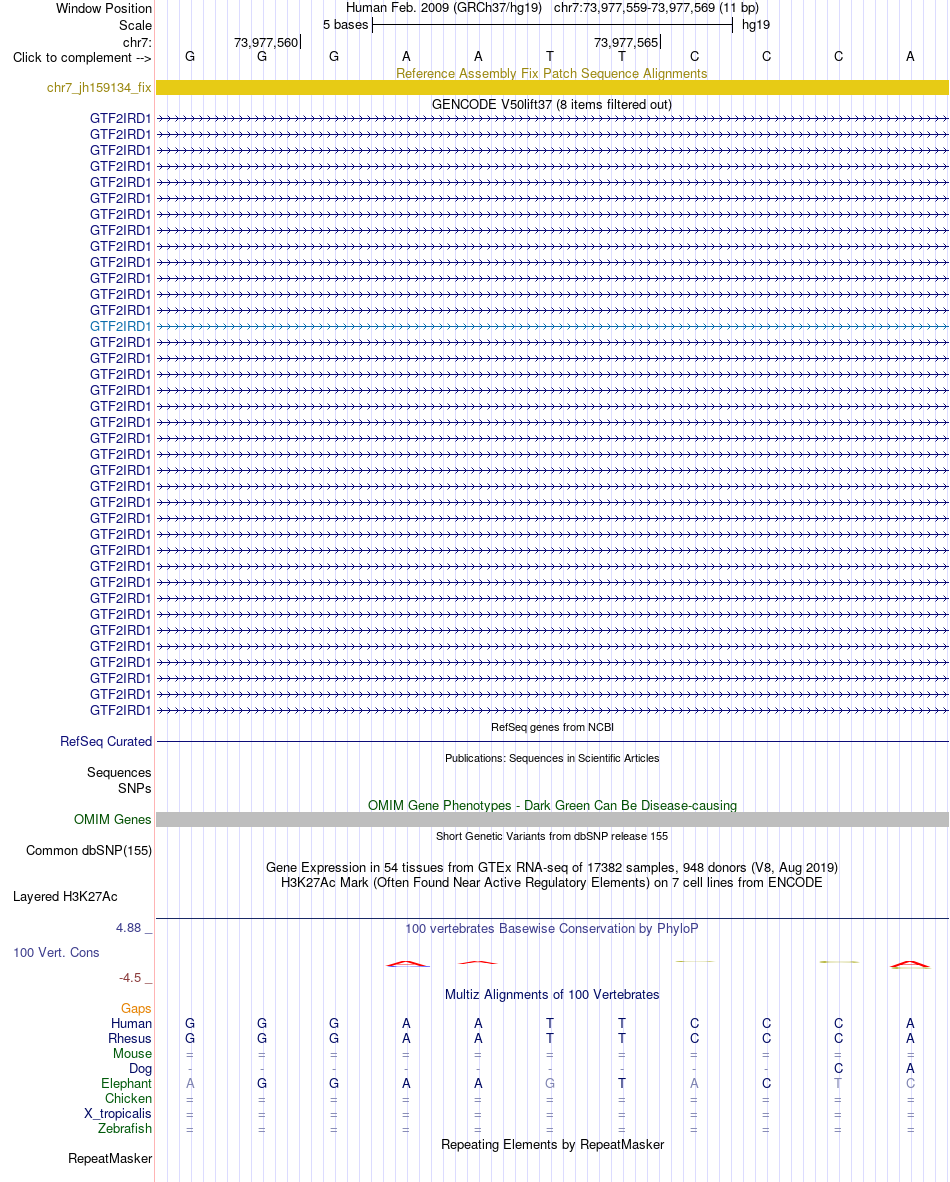The height and width of the screenshot is (1182, 950).
Task: Open the light-blue highlighted GTF2IRD1 transcript label
Action: click(121, 326)
